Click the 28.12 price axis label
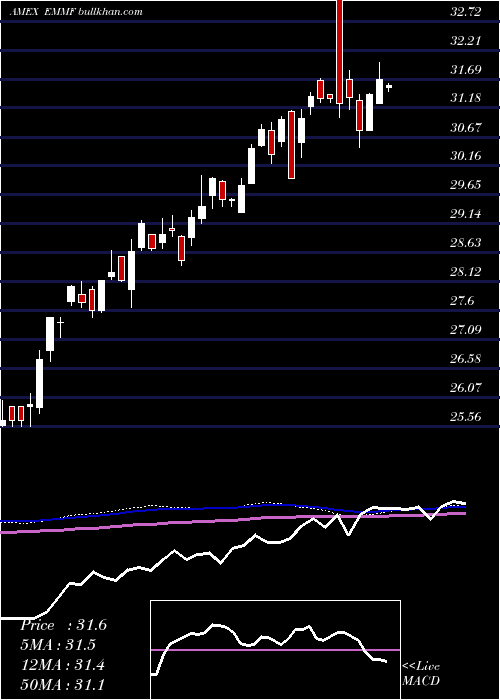Screen dimensions: 500x700 [466, 272]
